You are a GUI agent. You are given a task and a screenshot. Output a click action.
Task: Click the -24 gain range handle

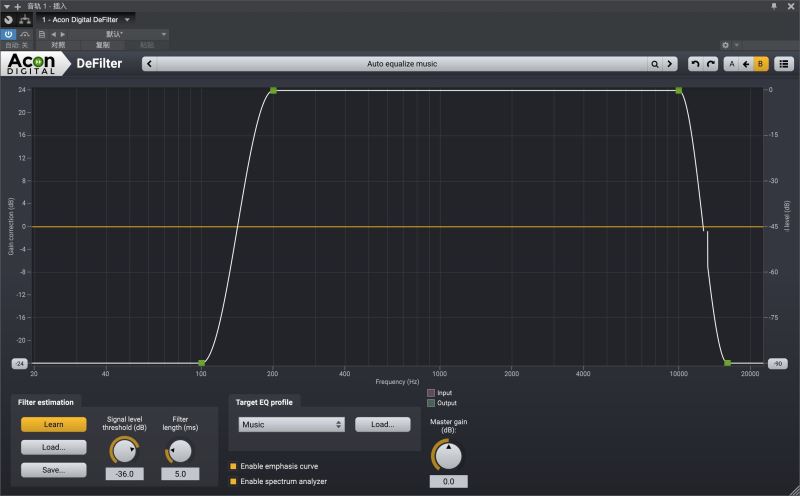click(19, 364)
